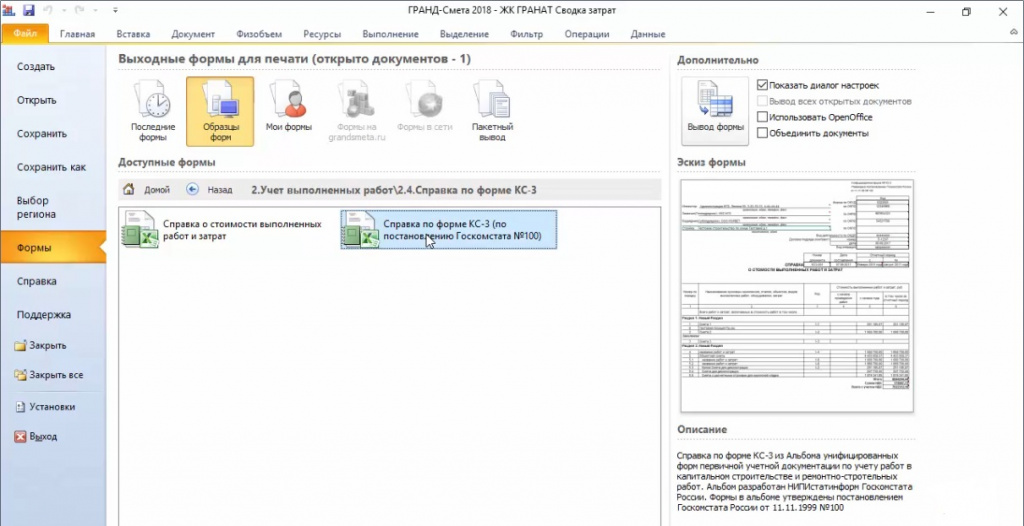Open the quick access toolbar dropdown

coord(115,10)
